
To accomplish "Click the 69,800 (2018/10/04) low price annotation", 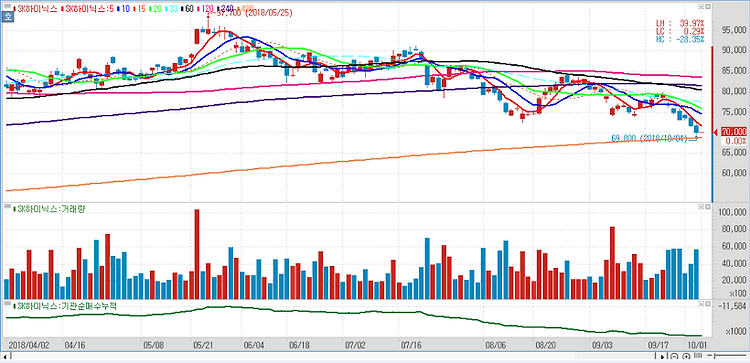I will tap(651, 138).
